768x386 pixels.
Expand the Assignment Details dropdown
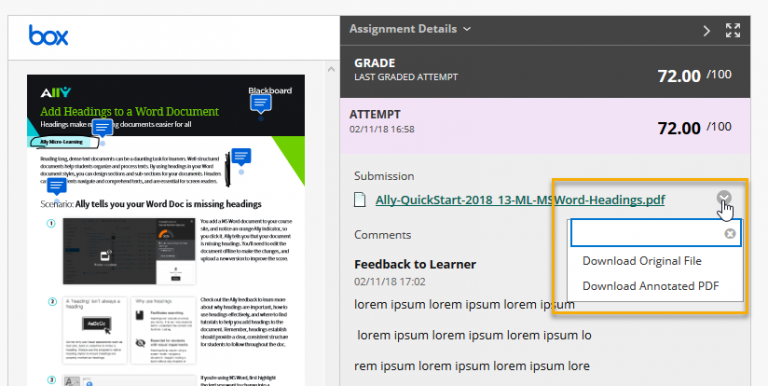[x=410, y=29]
